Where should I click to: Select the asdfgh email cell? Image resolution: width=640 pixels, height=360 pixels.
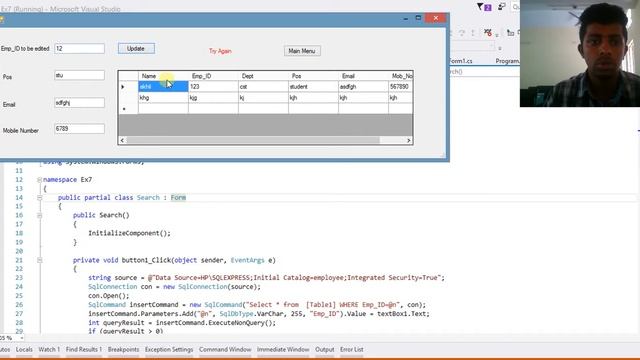pyautogui.click(x=363, y=87)
